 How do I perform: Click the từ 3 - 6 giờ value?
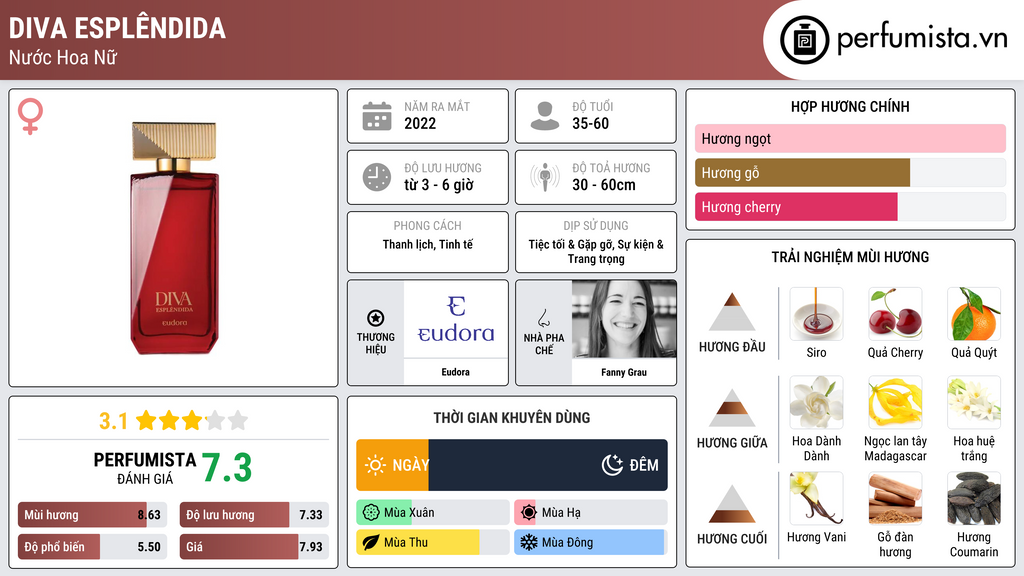(x=439, y=185)
